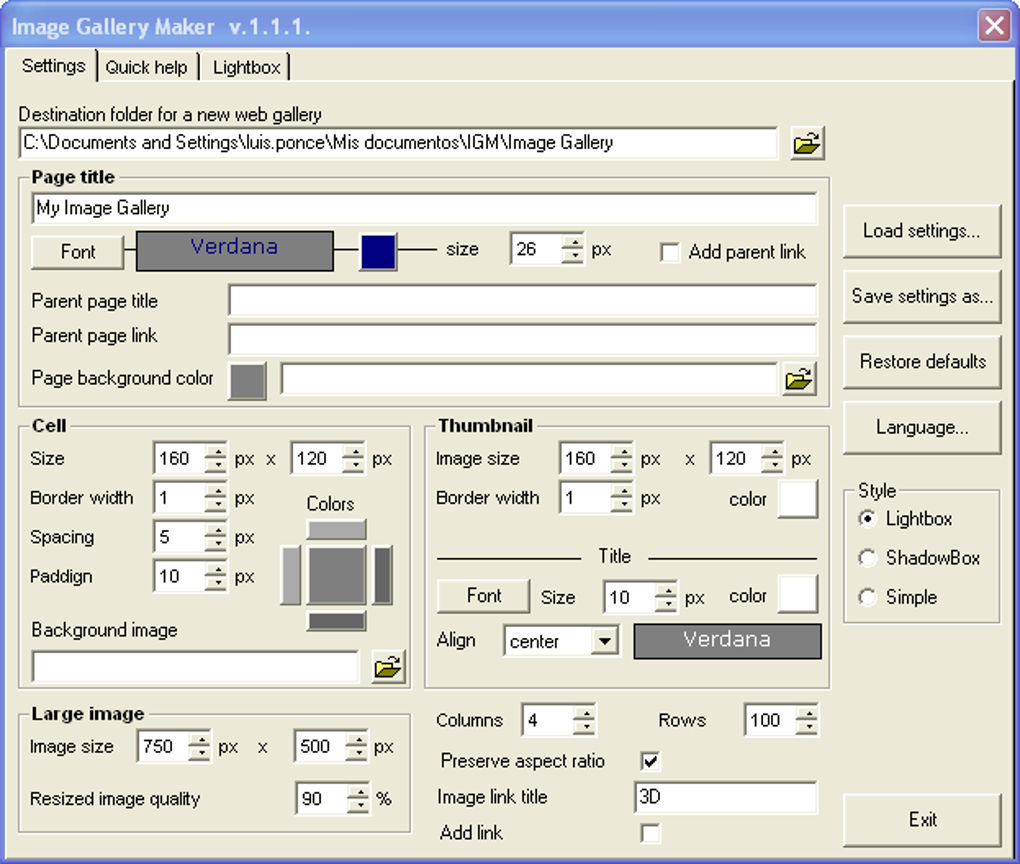Click the page background color swatch
Viewport: 1020px width, 864px height.
245,380
